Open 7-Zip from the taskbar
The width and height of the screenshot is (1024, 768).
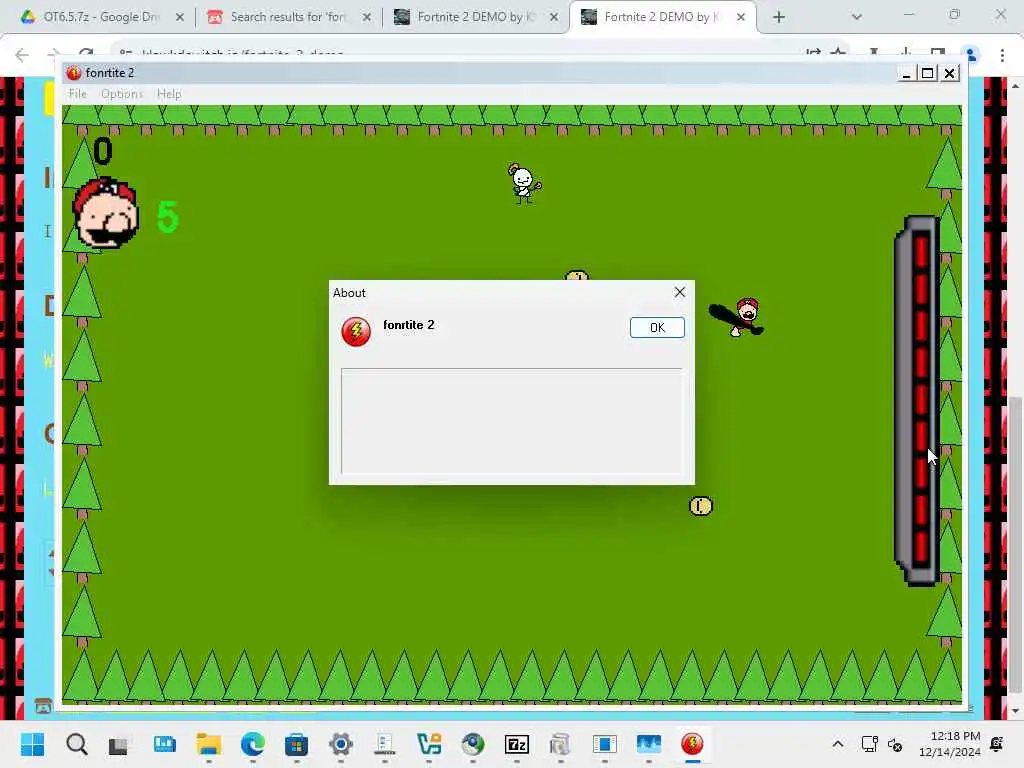click(517, 744)
